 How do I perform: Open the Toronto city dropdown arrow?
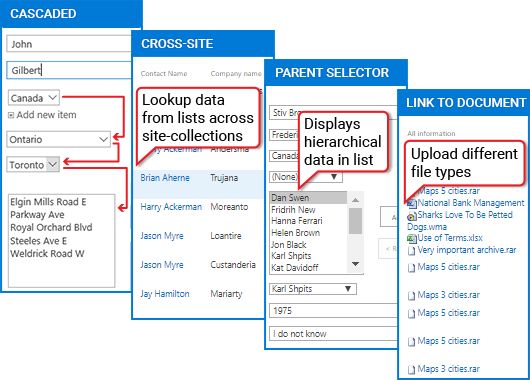(53, 165)
